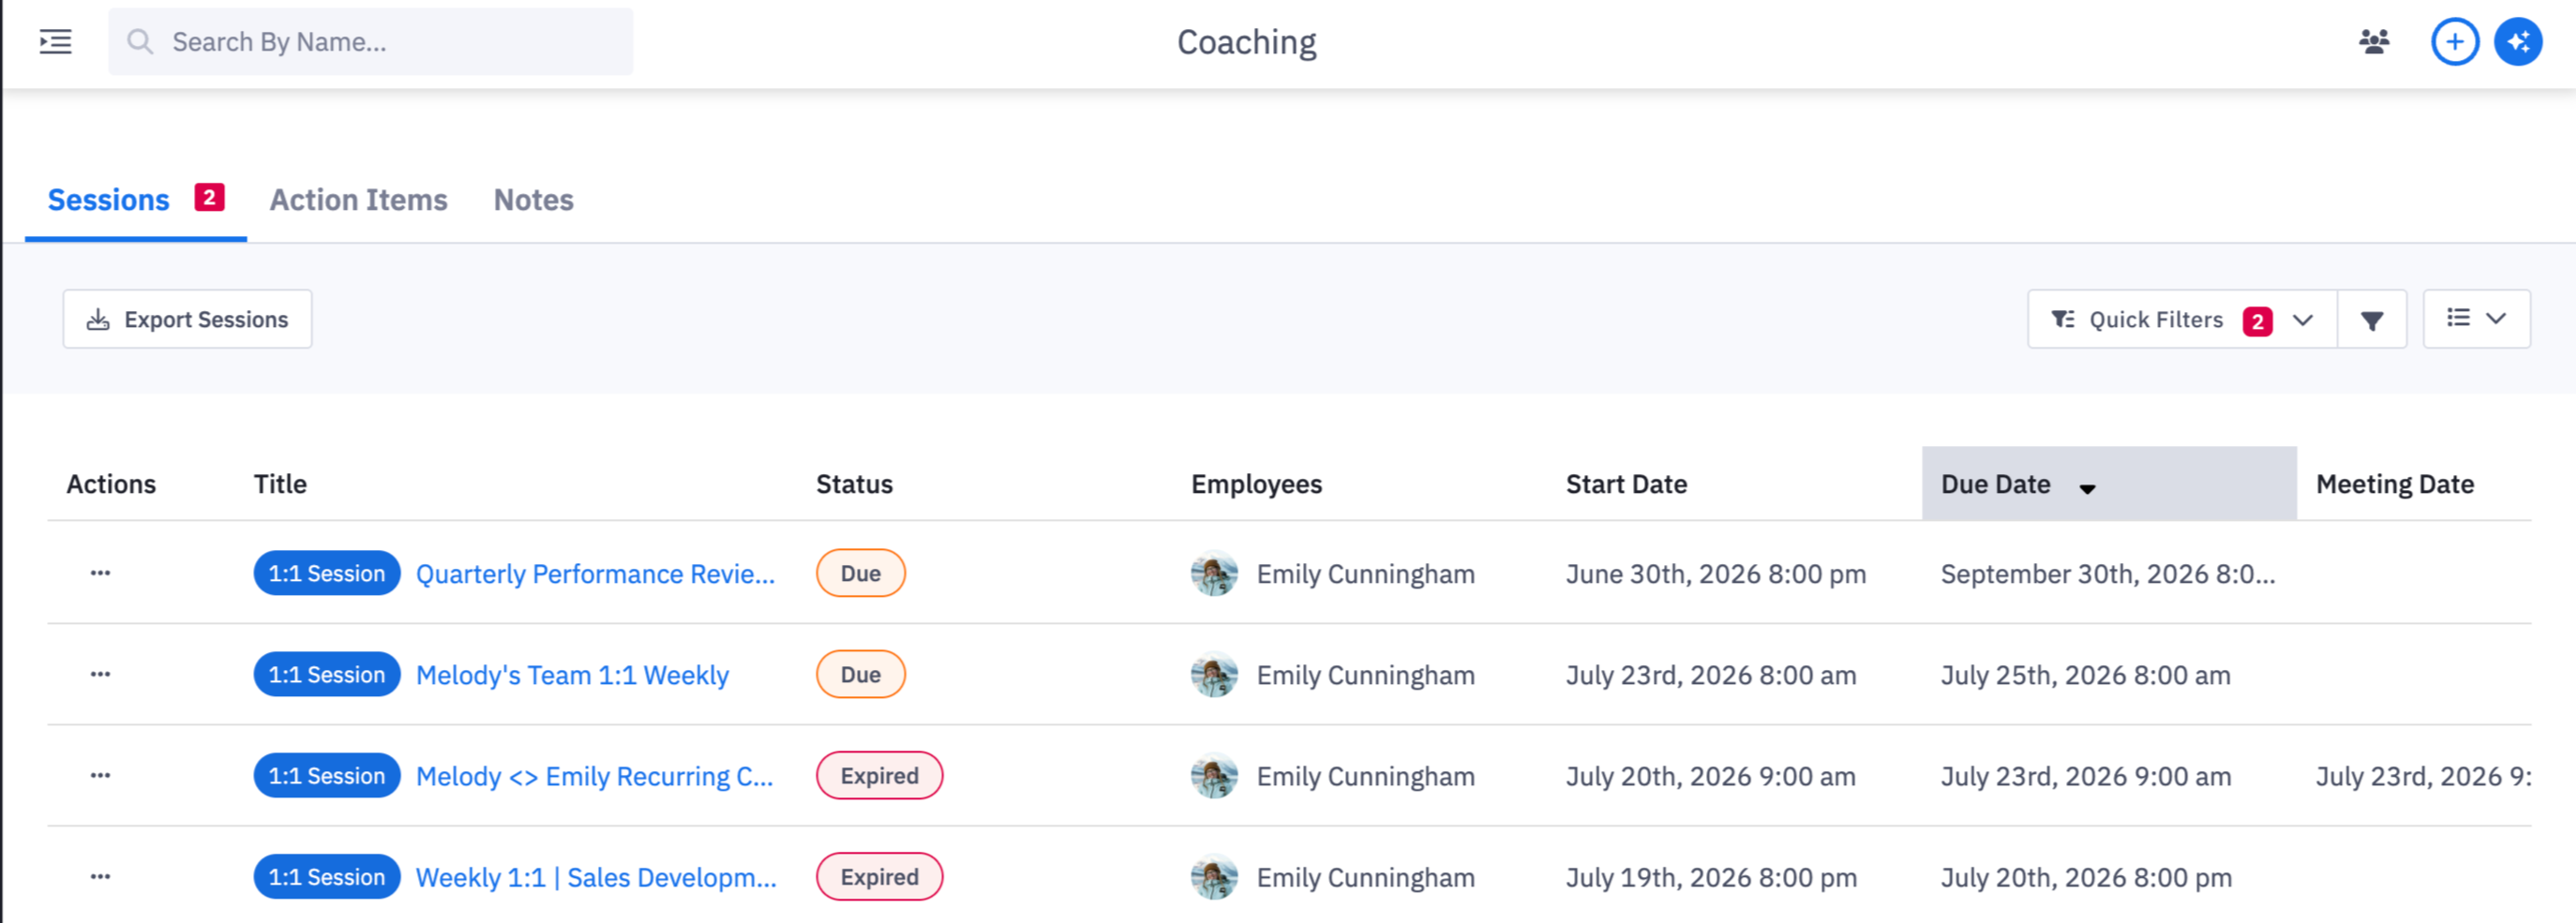Open the AI sparkle assistant icon
Image resolution: width=2576 pixels, height=923 pixels.
(2518, 42)
